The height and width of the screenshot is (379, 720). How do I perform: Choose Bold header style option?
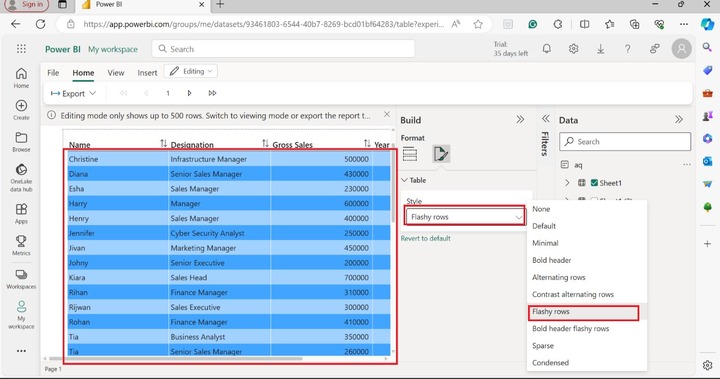[x=587, y=260]
